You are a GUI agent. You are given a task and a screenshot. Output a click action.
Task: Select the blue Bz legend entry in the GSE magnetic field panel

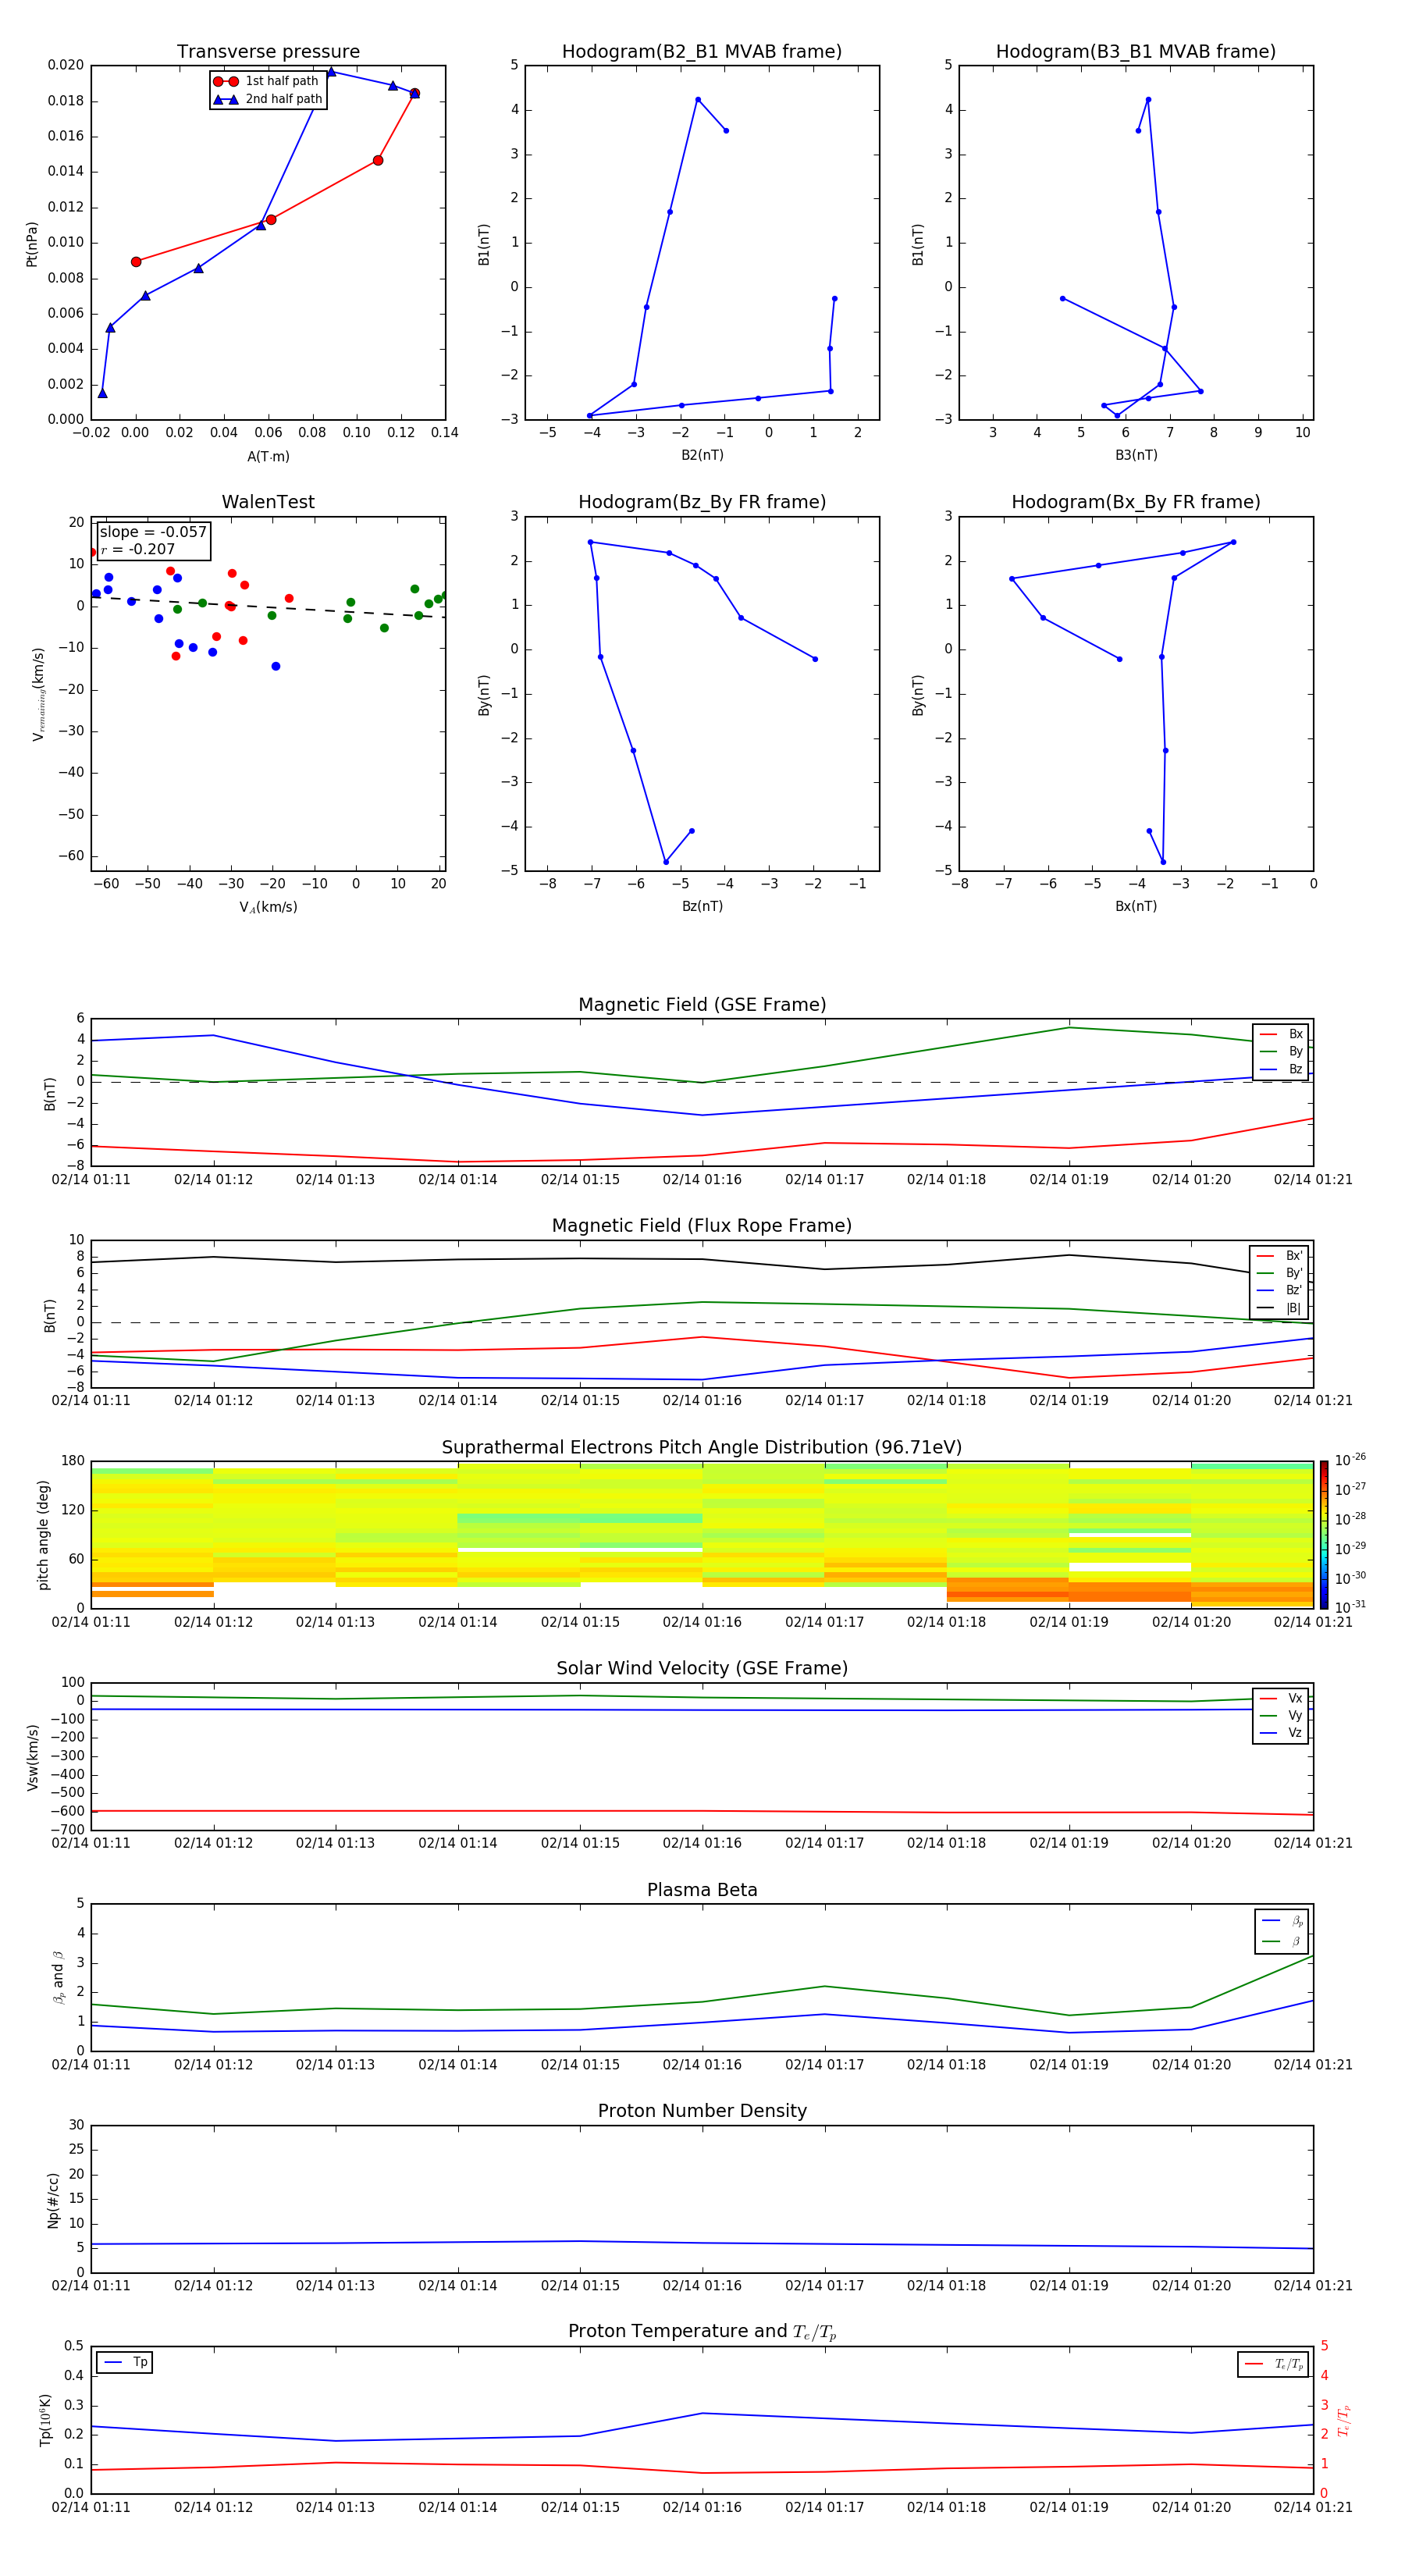pos(1281,1069)
